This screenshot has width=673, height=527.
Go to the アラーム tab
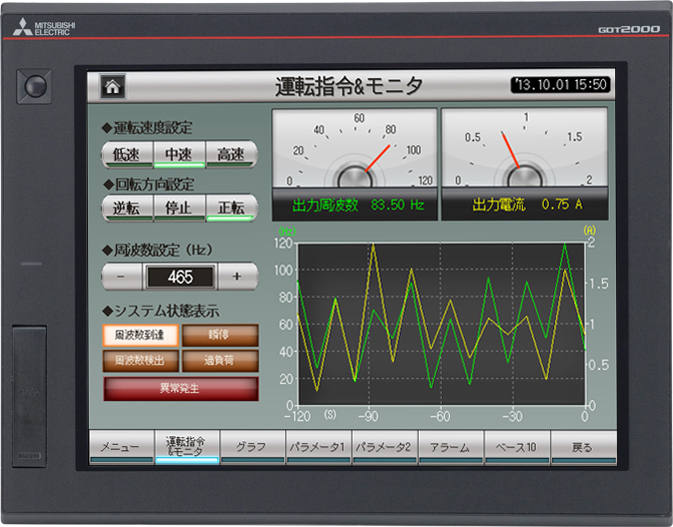point(449,447)
